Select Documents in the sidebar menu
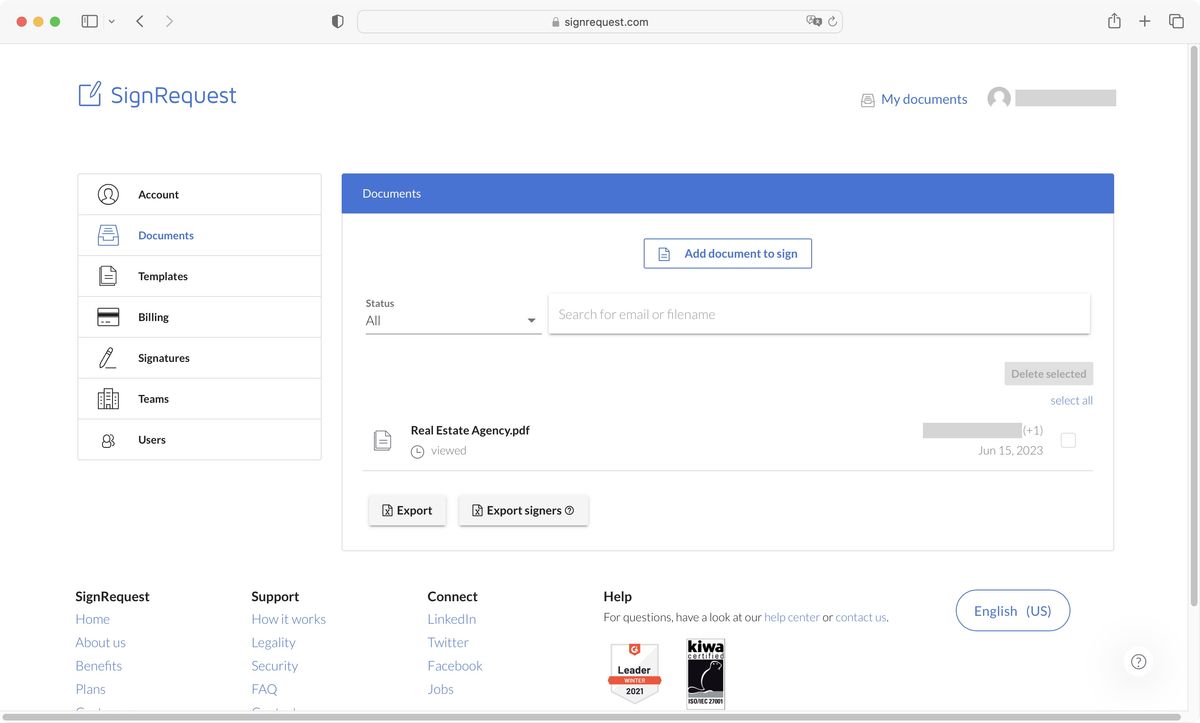 coord(166,236)
